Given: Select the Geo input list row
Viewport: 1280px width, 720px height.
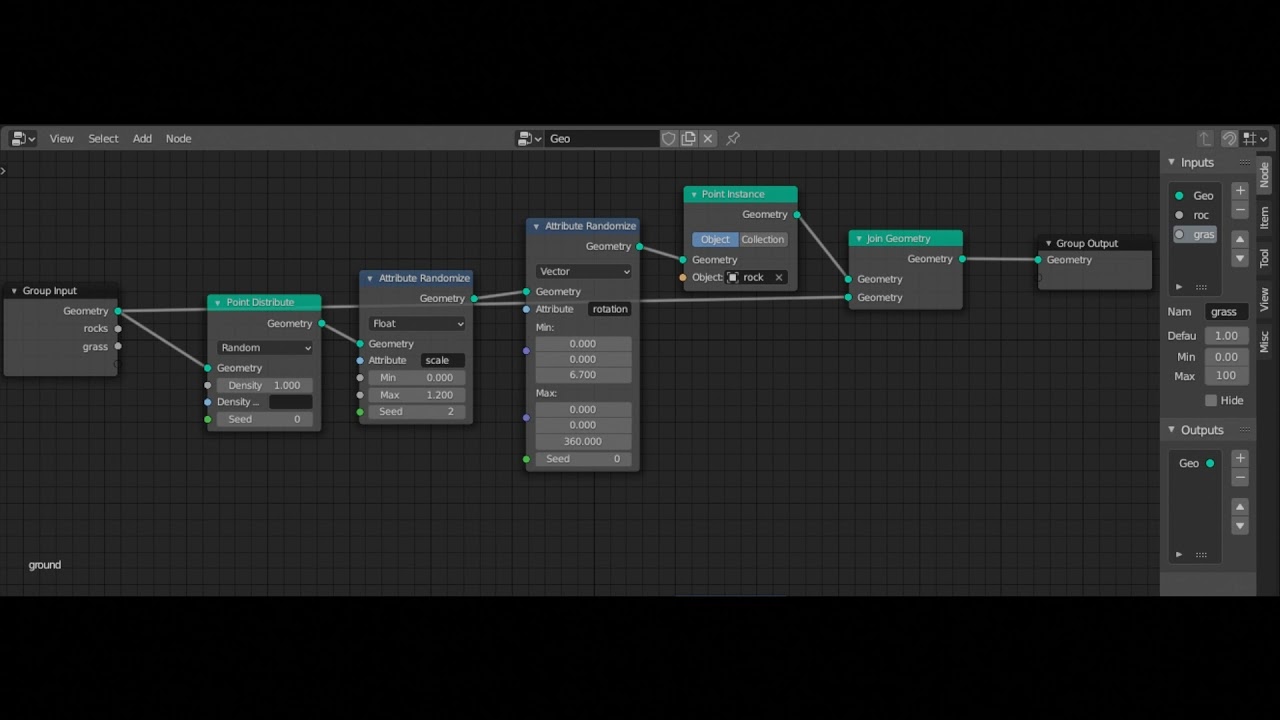Looking at the screenshot, I should (x=1196, y=196).
